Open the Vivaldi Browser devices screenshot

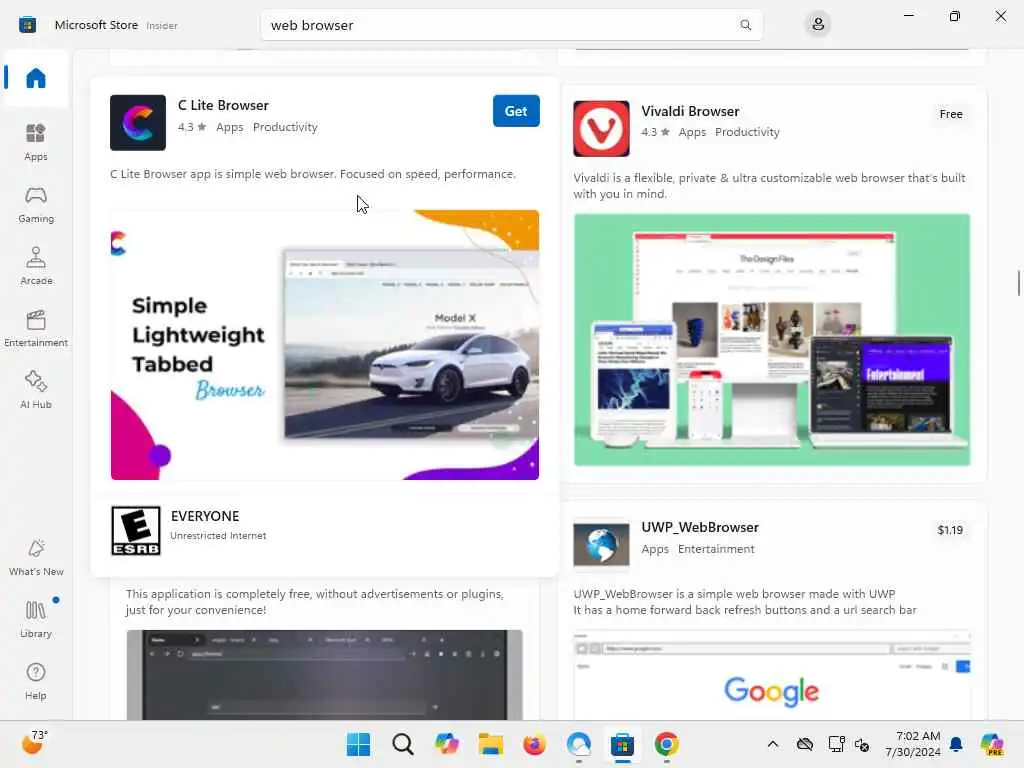[772, 340]
